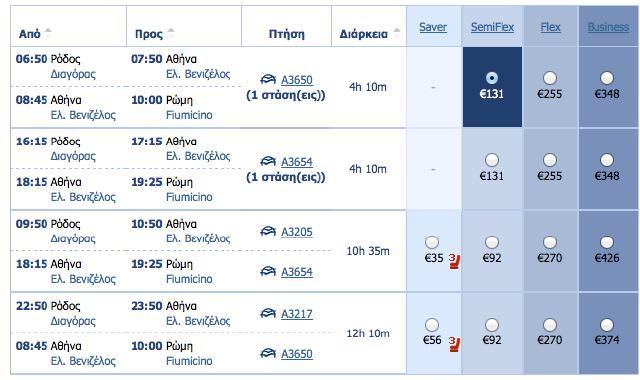Click the airline logo icon beside flight A3217
The image size is (640, 380).
point(268,313)
